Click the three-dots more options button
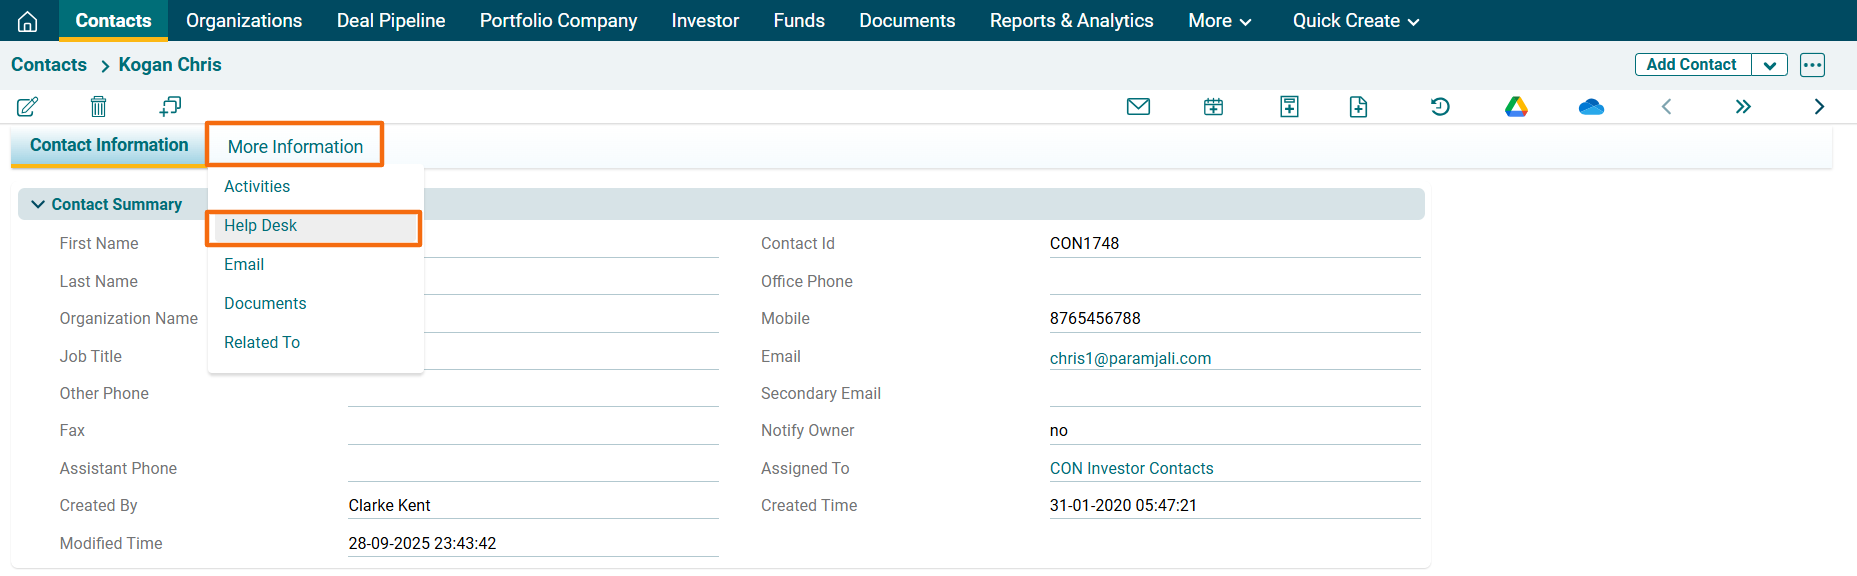The image size is (1857, 576). pos(1812,65)
